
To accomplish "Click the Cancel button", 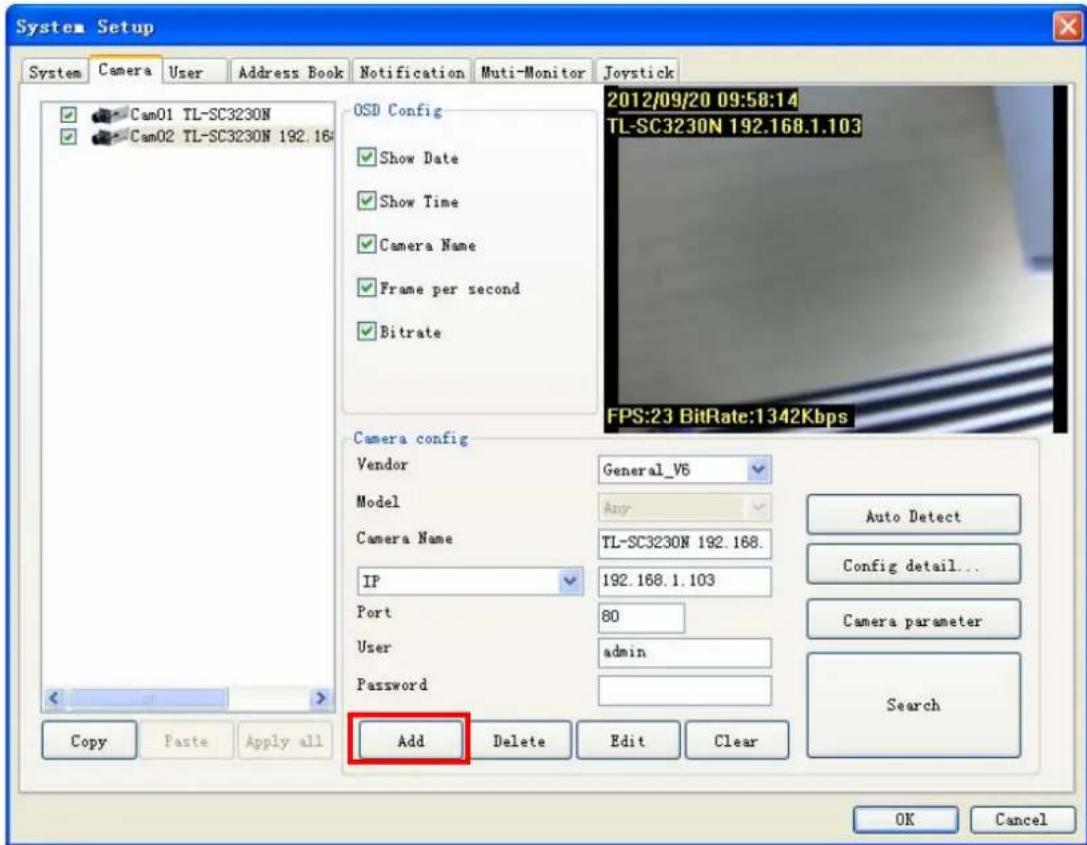I will pos(1021,819).
